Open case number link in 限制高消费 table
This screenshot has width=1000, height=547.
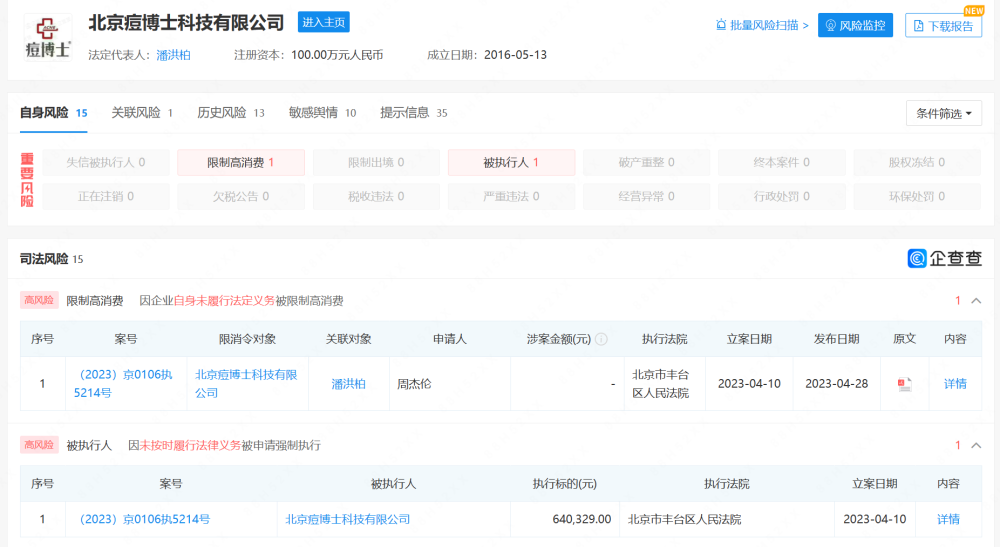pyautogui.click(x=123, y=384)
